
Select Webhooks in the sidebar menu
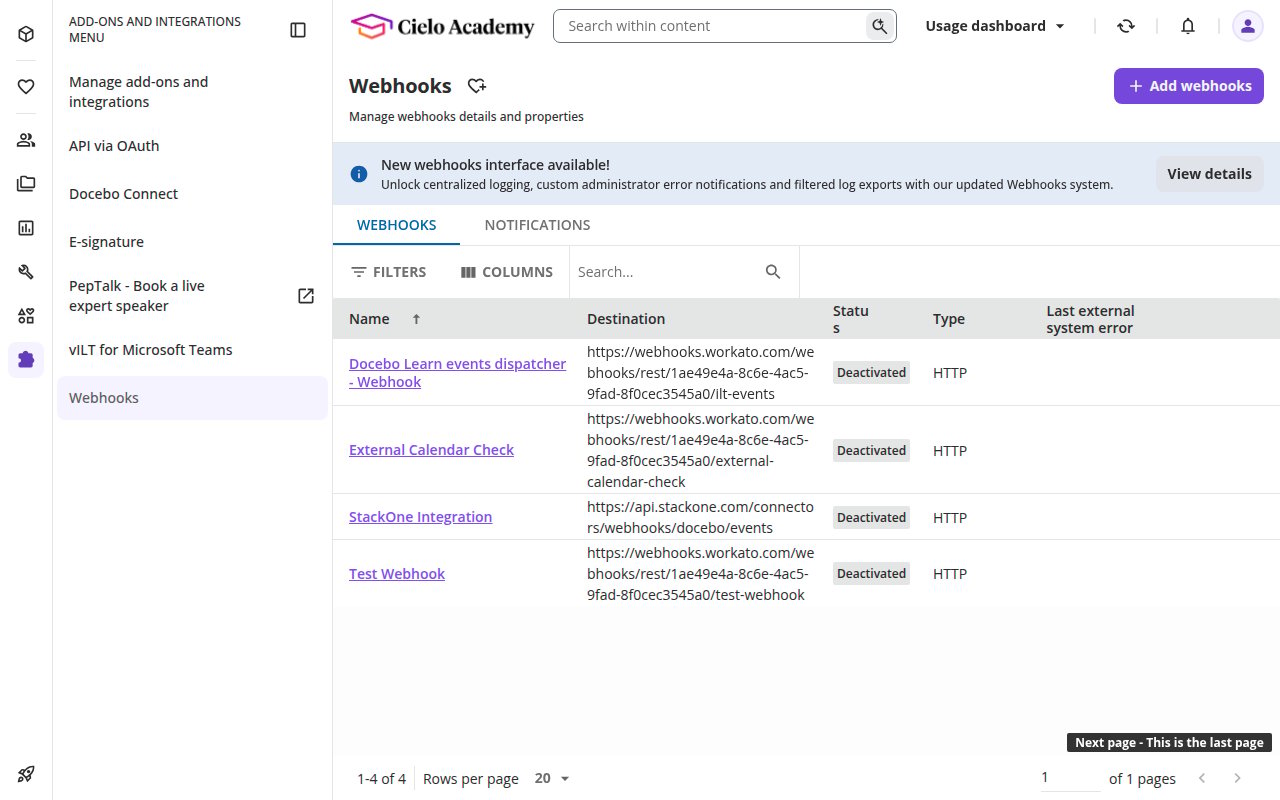coord(192,398)
